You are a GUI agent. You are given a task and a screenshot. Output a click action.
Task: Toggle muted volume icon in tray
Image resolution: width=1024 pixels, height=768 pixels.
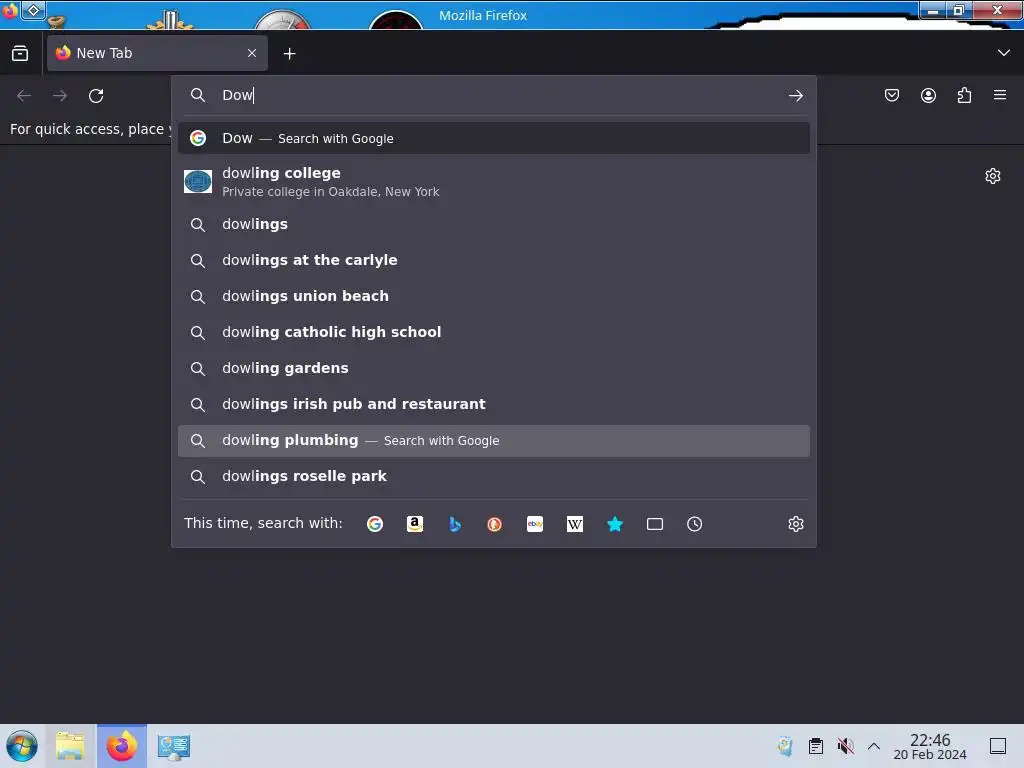pos(845,746)
